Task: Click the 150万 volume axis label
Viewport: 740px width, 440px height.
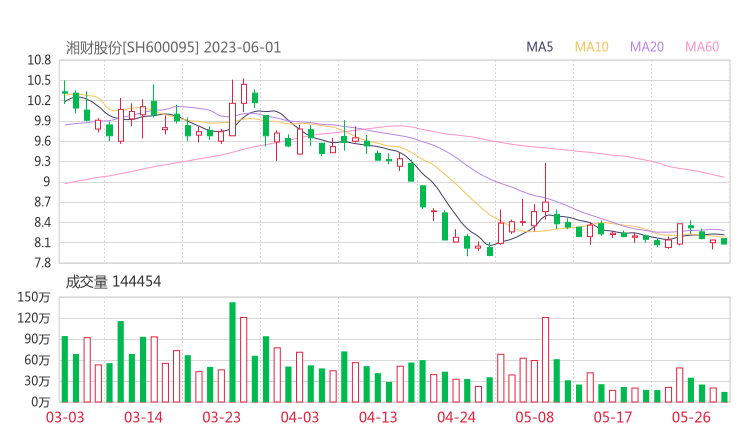Action: pos(34,297)
